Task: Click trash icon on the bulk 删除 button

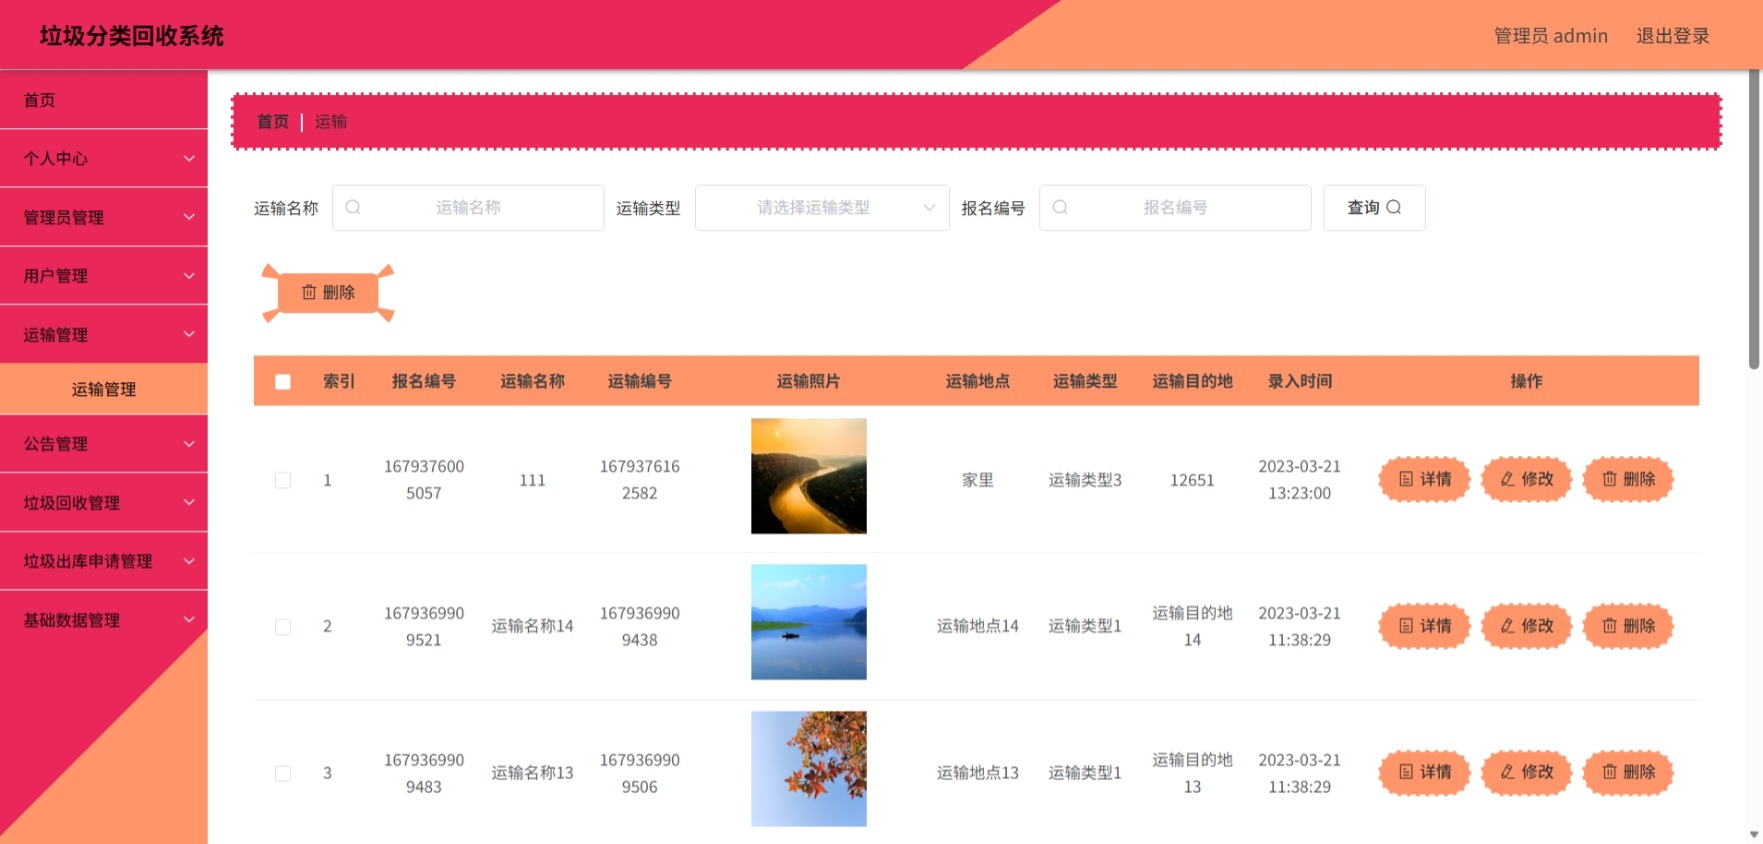Action: 309,292
